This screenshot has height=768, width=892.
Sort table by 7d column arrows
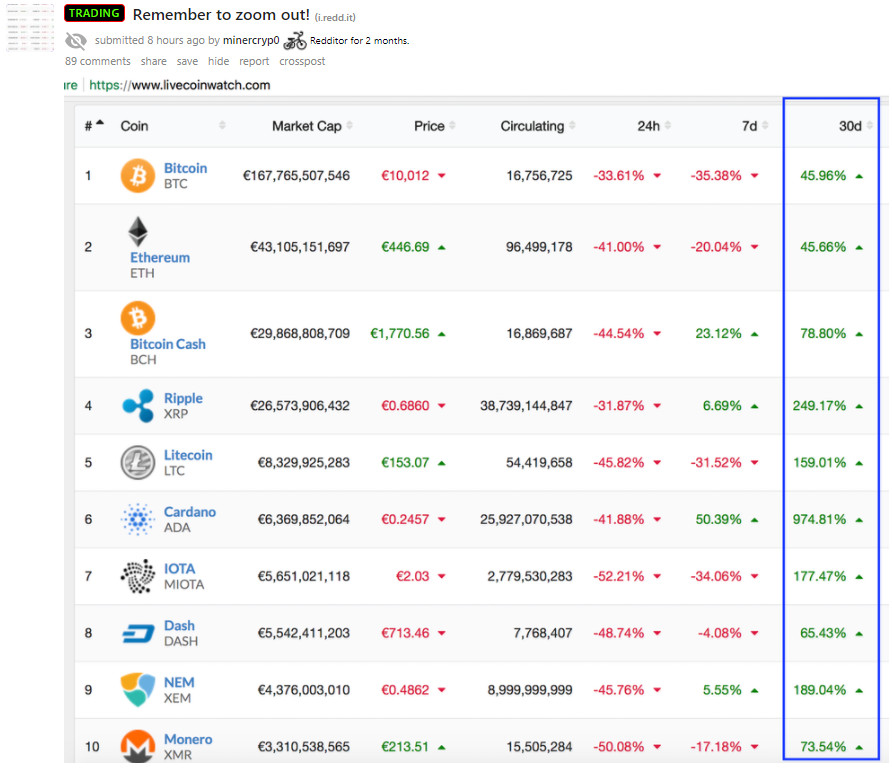coord(765,125)
